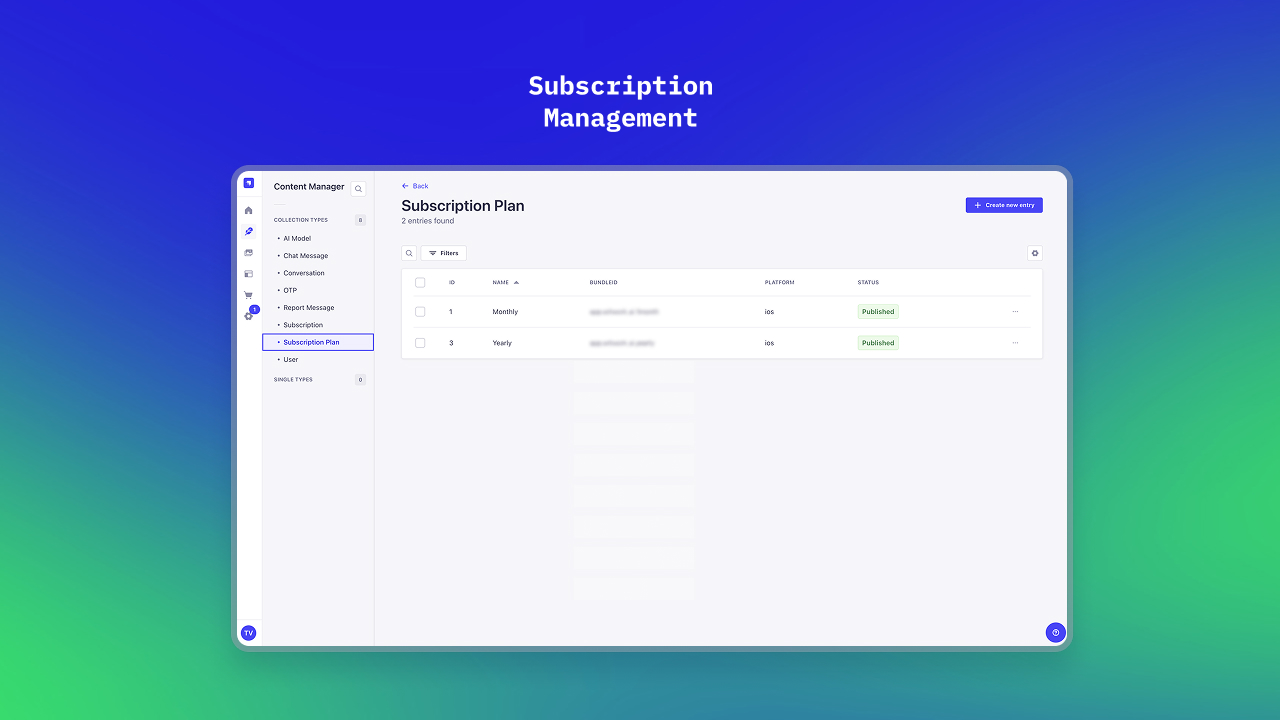Open Chat Message collection type
1280x720 pixels.
coord(306,256)
